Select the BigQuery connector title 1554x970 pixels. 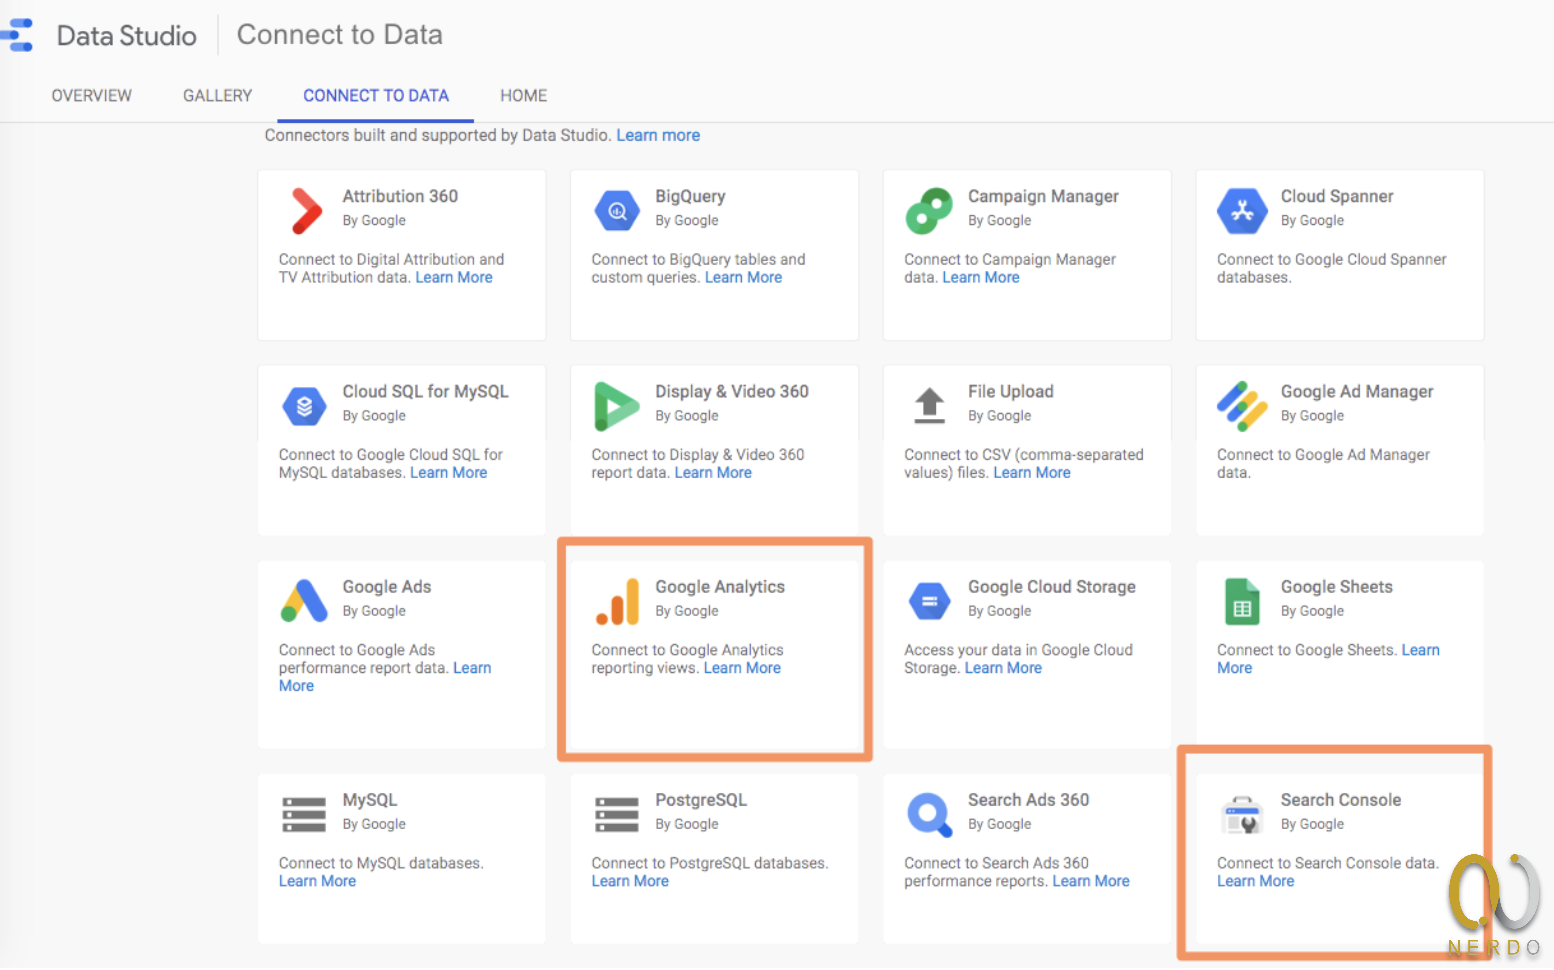tap(690, 196)
